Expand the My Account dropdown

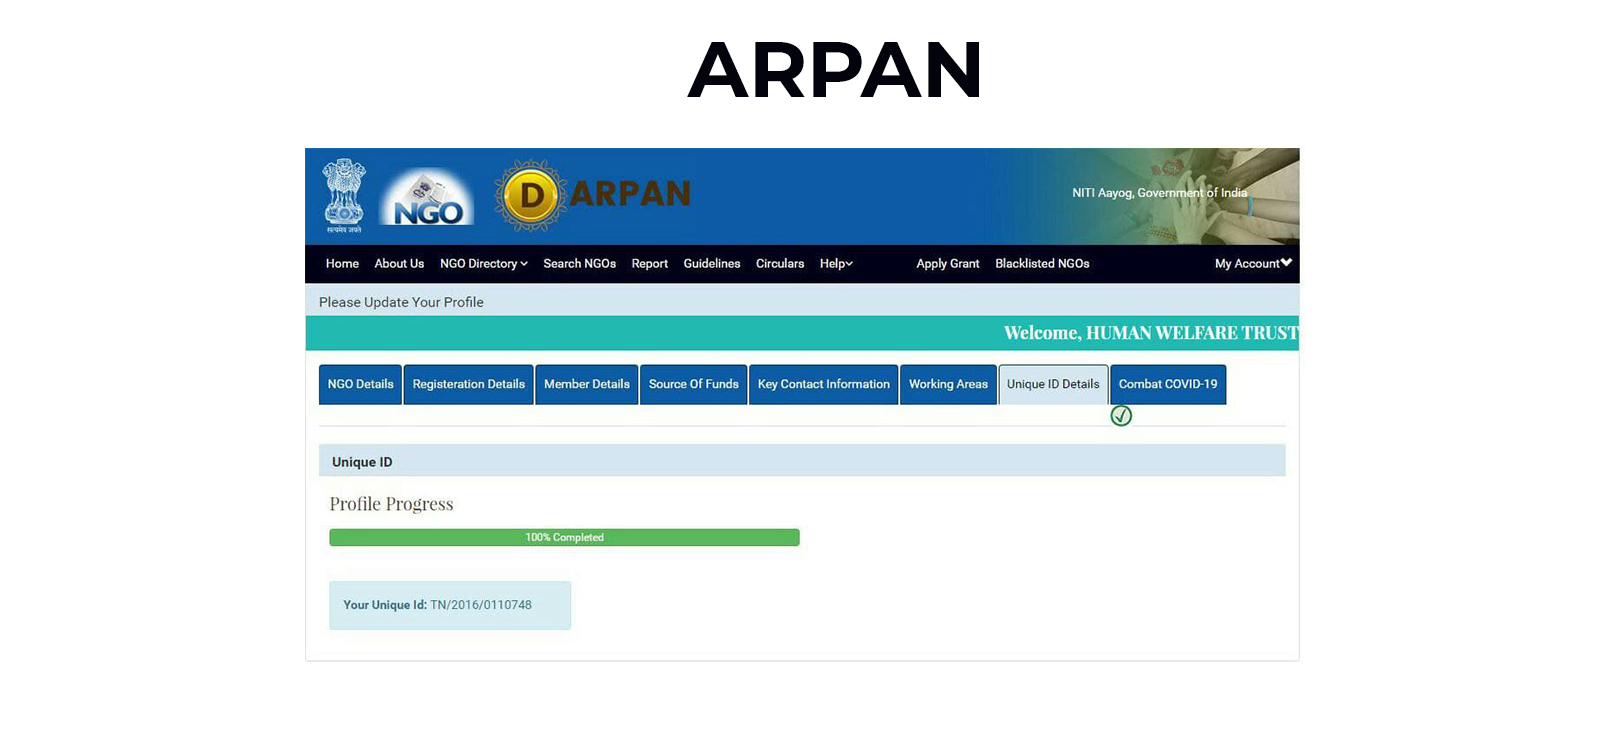pos(1253,264)
